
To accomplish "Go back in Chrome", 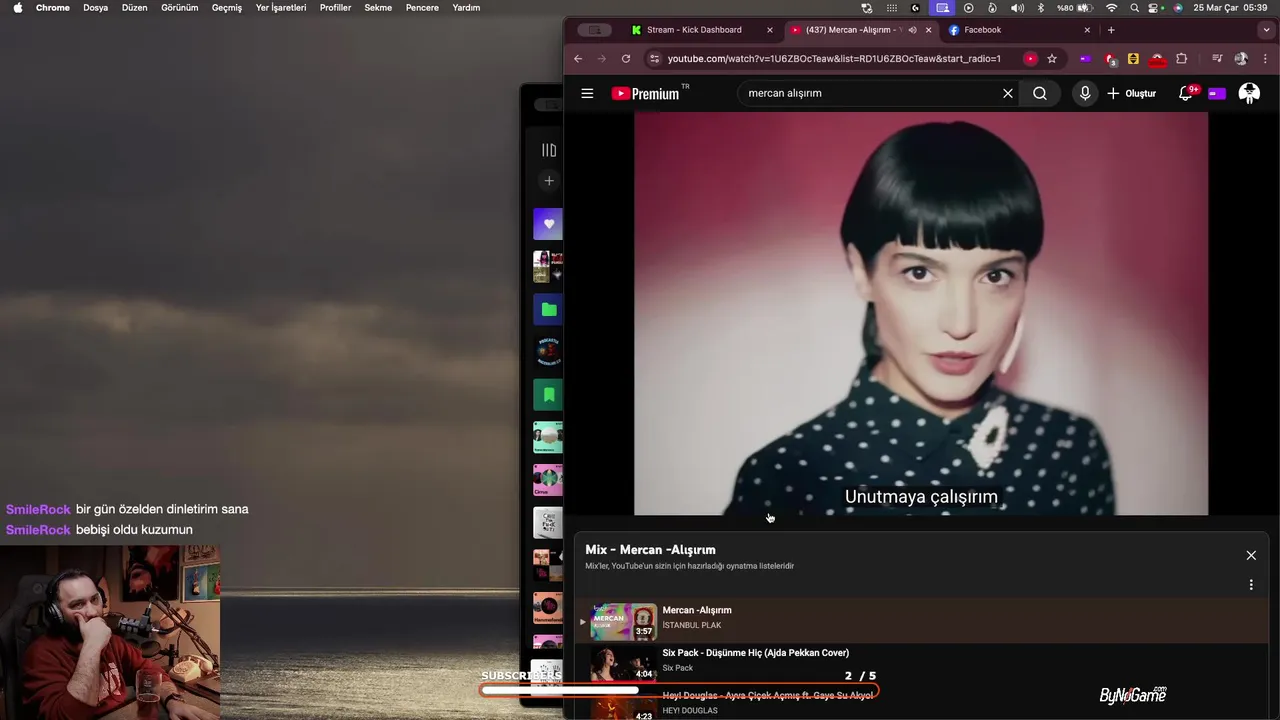I will (578, 59).
